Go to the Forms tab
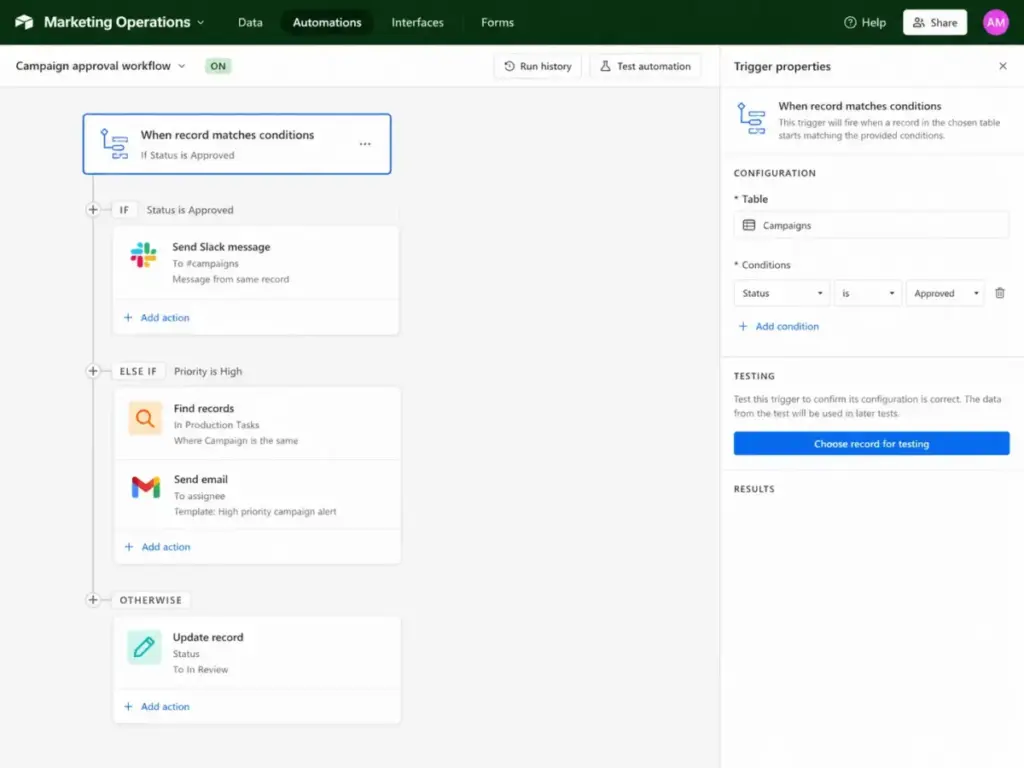This screenshot has height=768, width=1024. pyautogui.click(x=497, y=22)
